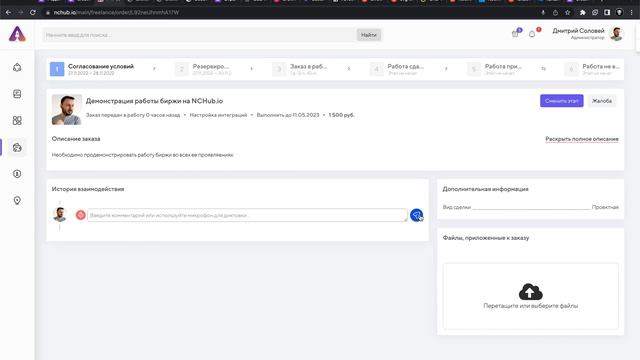Image resolution: width=640 pixels, height=360 pixels.
Task: Open the browser extensions puzzle icon
Action: (x=582, y=13)
